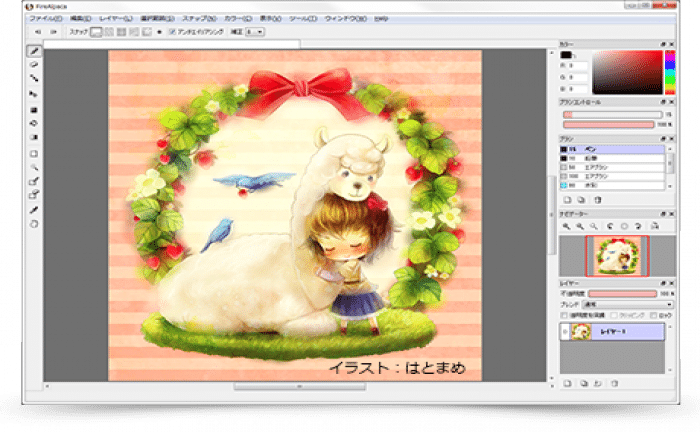Duplicate the brush in the Brush panel

click(x=581, y=200)
